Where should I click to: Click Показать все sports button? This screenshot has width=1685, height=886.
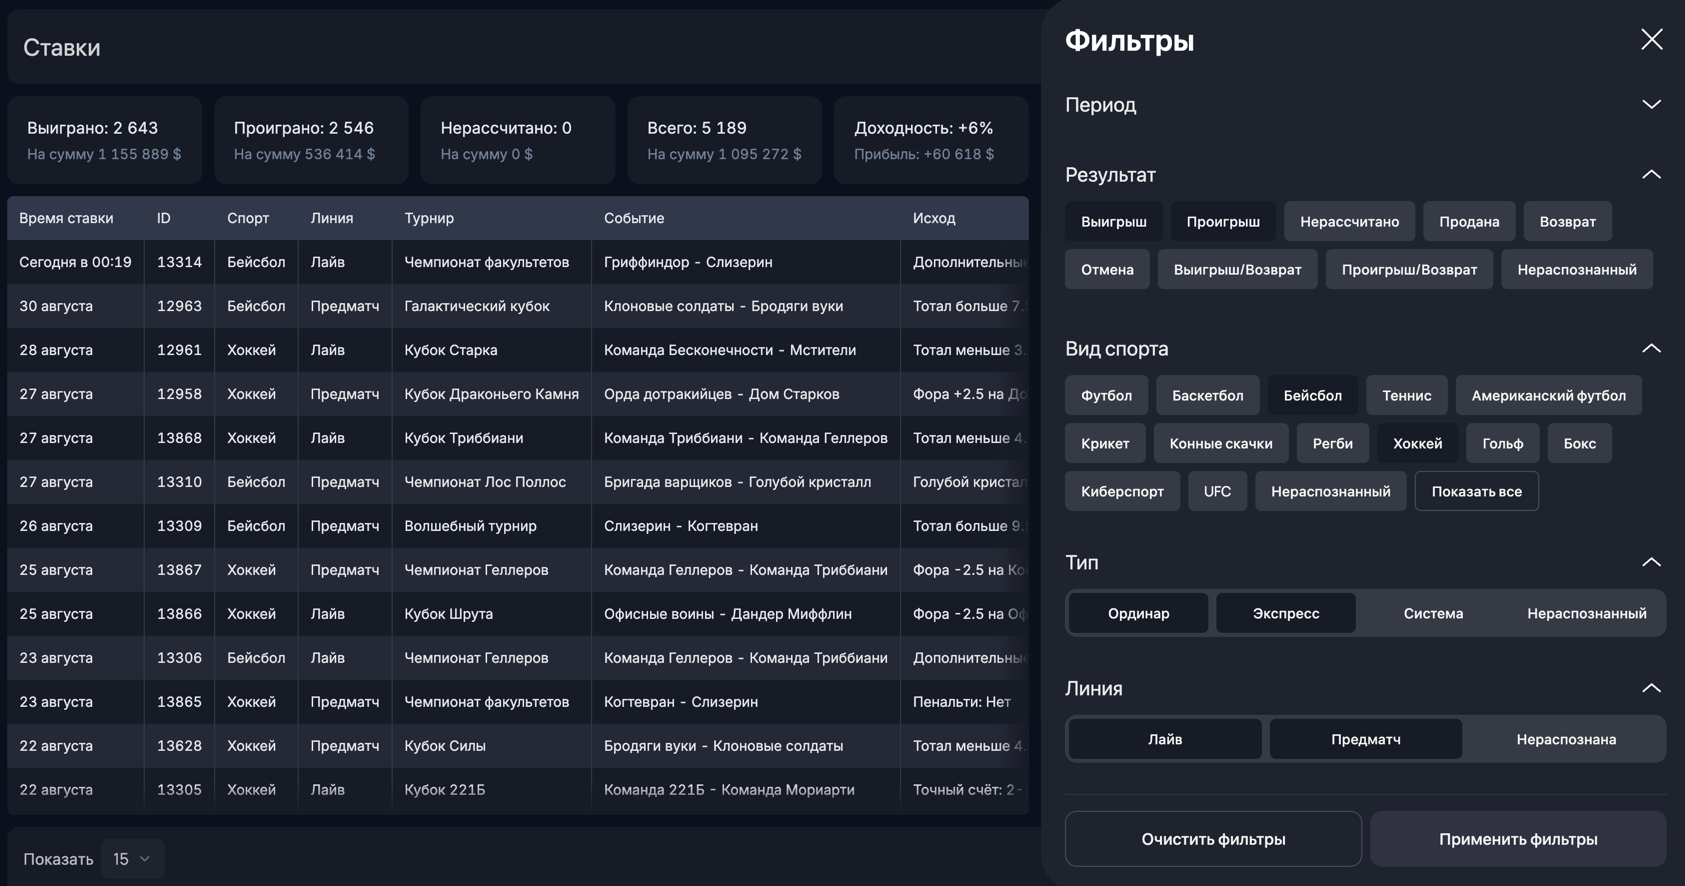point(1476,492)
